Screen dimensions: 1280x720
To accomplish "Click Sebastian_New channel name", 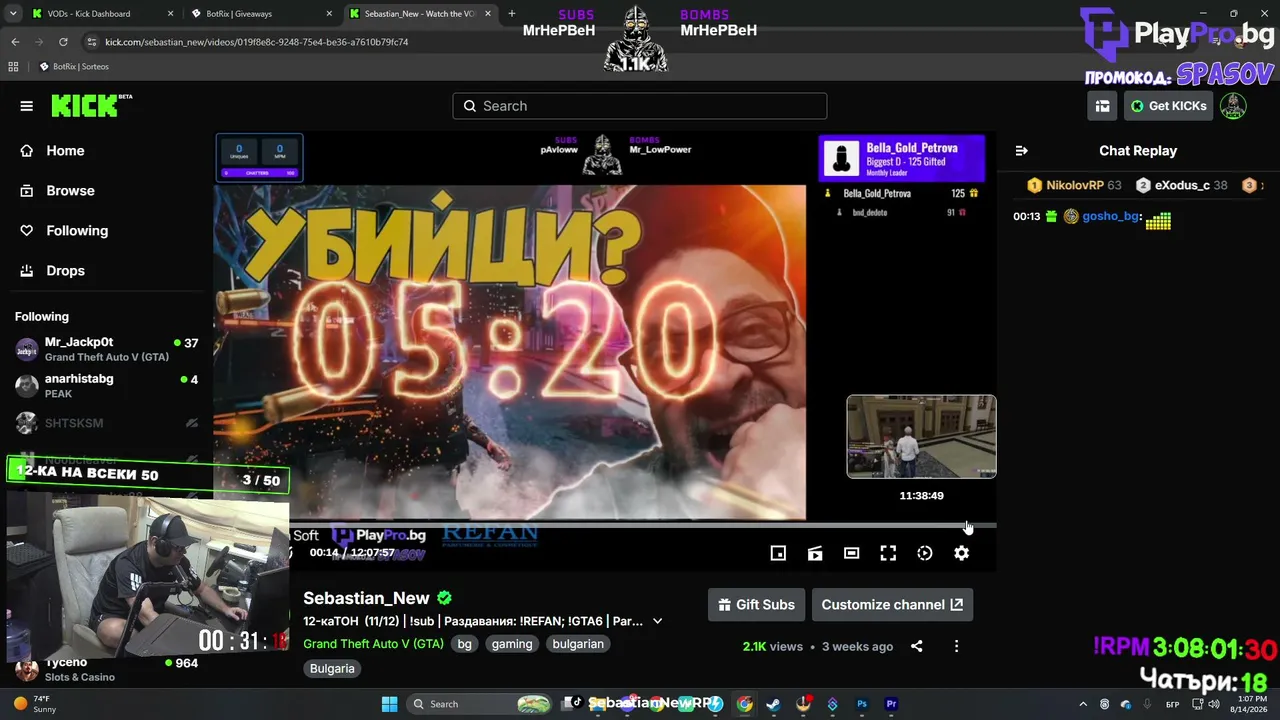I will [366, 598].
